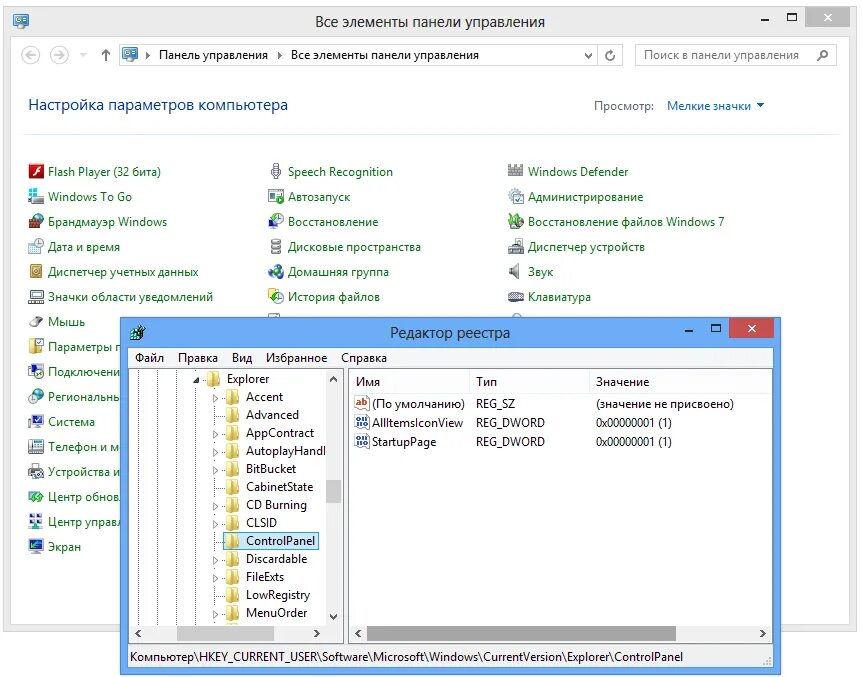Open Значки области уведомлений icon
This screenshot has height=677, width=862.
click(36, 297)
